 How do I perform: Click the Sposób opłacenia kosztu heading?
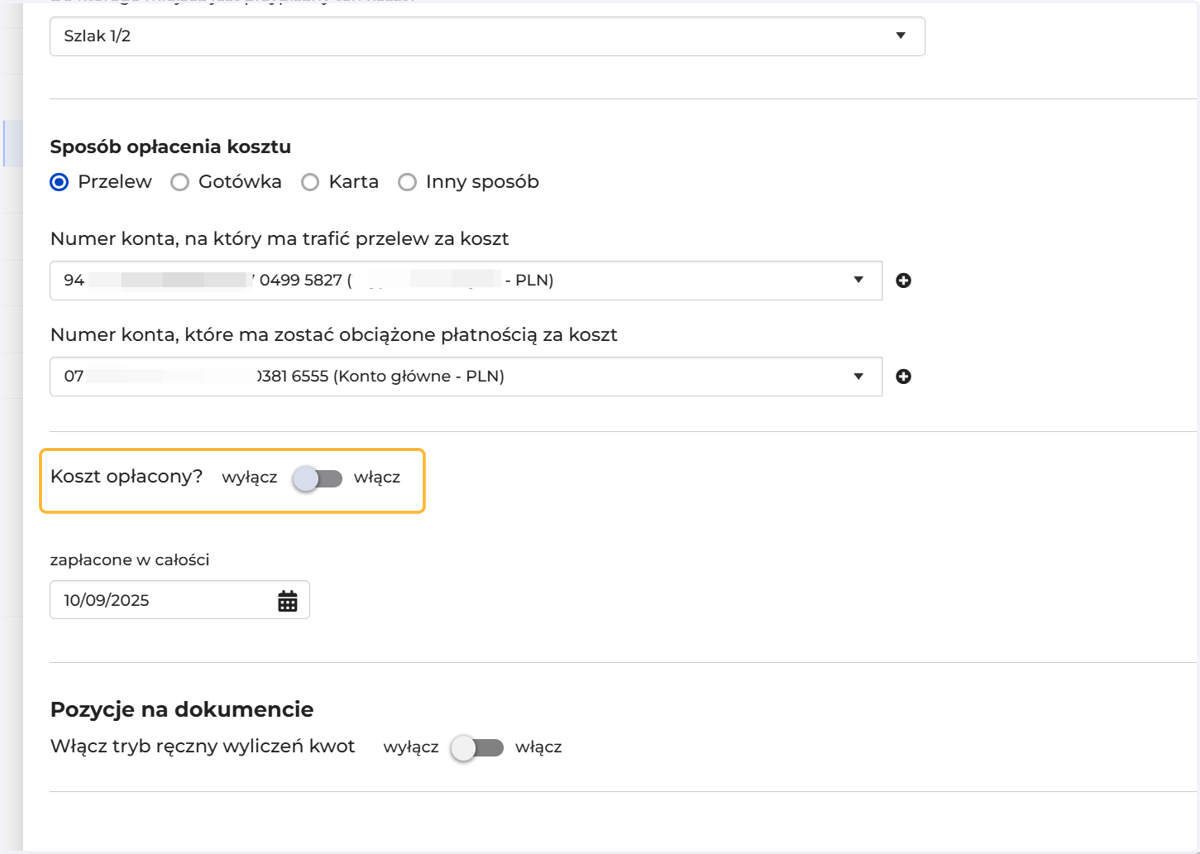pyautogui.click(x=170, y=147)
